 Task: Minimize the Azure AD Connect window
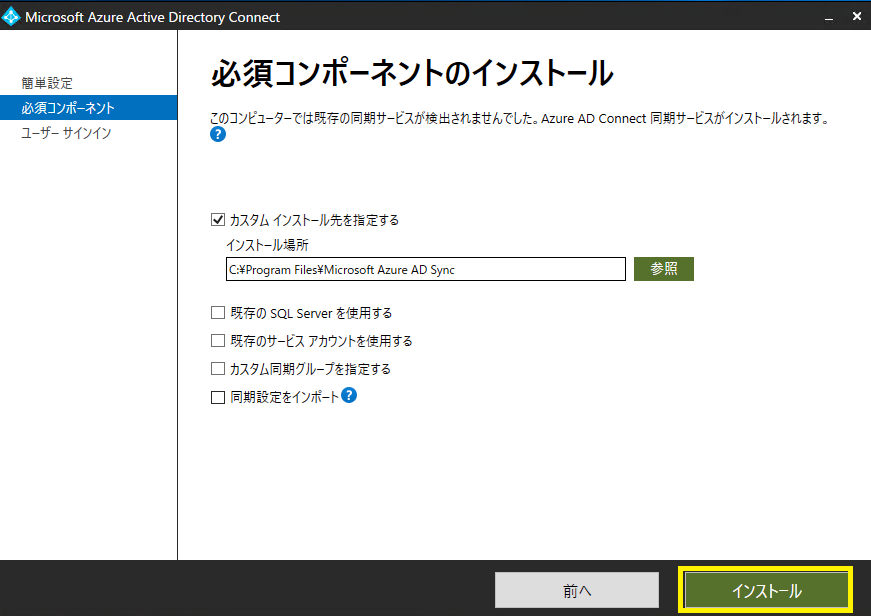pyautogui.click(x=829, y=17)
